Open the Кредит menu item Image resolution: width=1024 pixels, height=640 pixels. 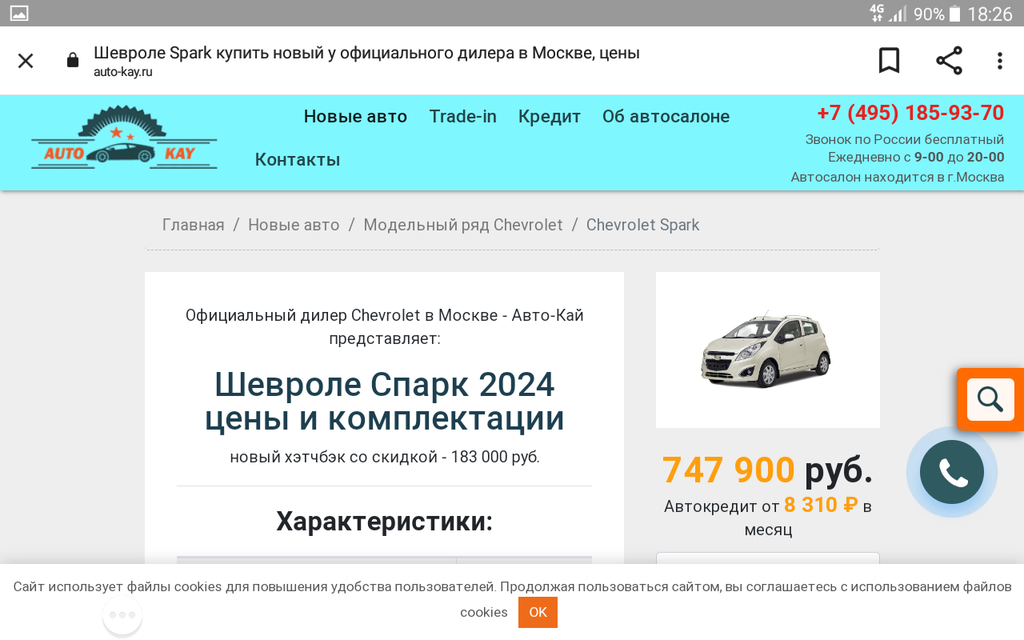click(x=549, y=116)
